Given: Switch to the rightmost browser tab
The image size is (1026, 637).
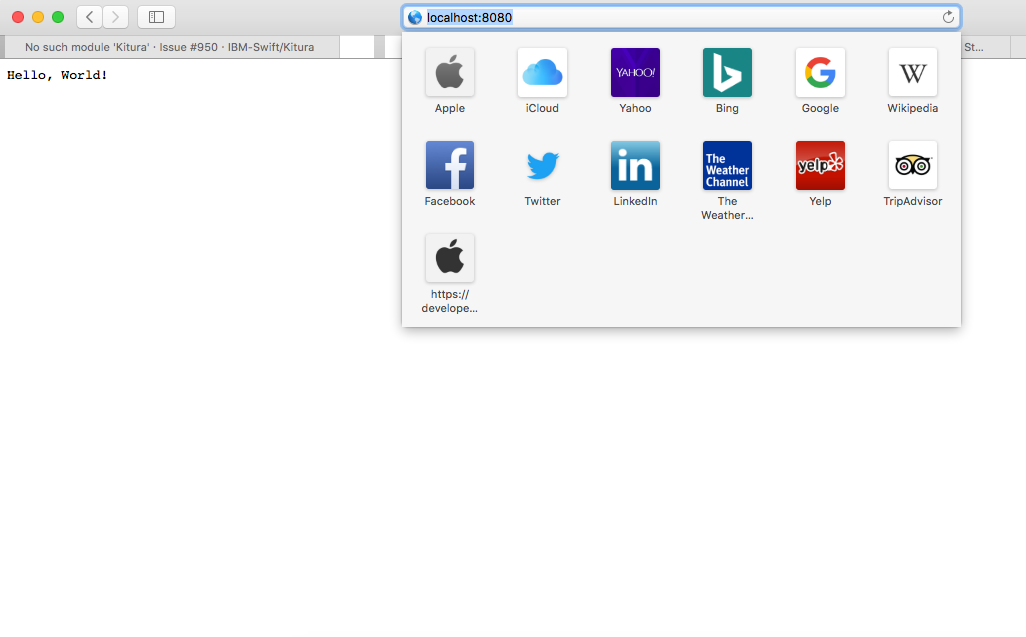Looking at the screenshot, I should [x=994, y=46].
